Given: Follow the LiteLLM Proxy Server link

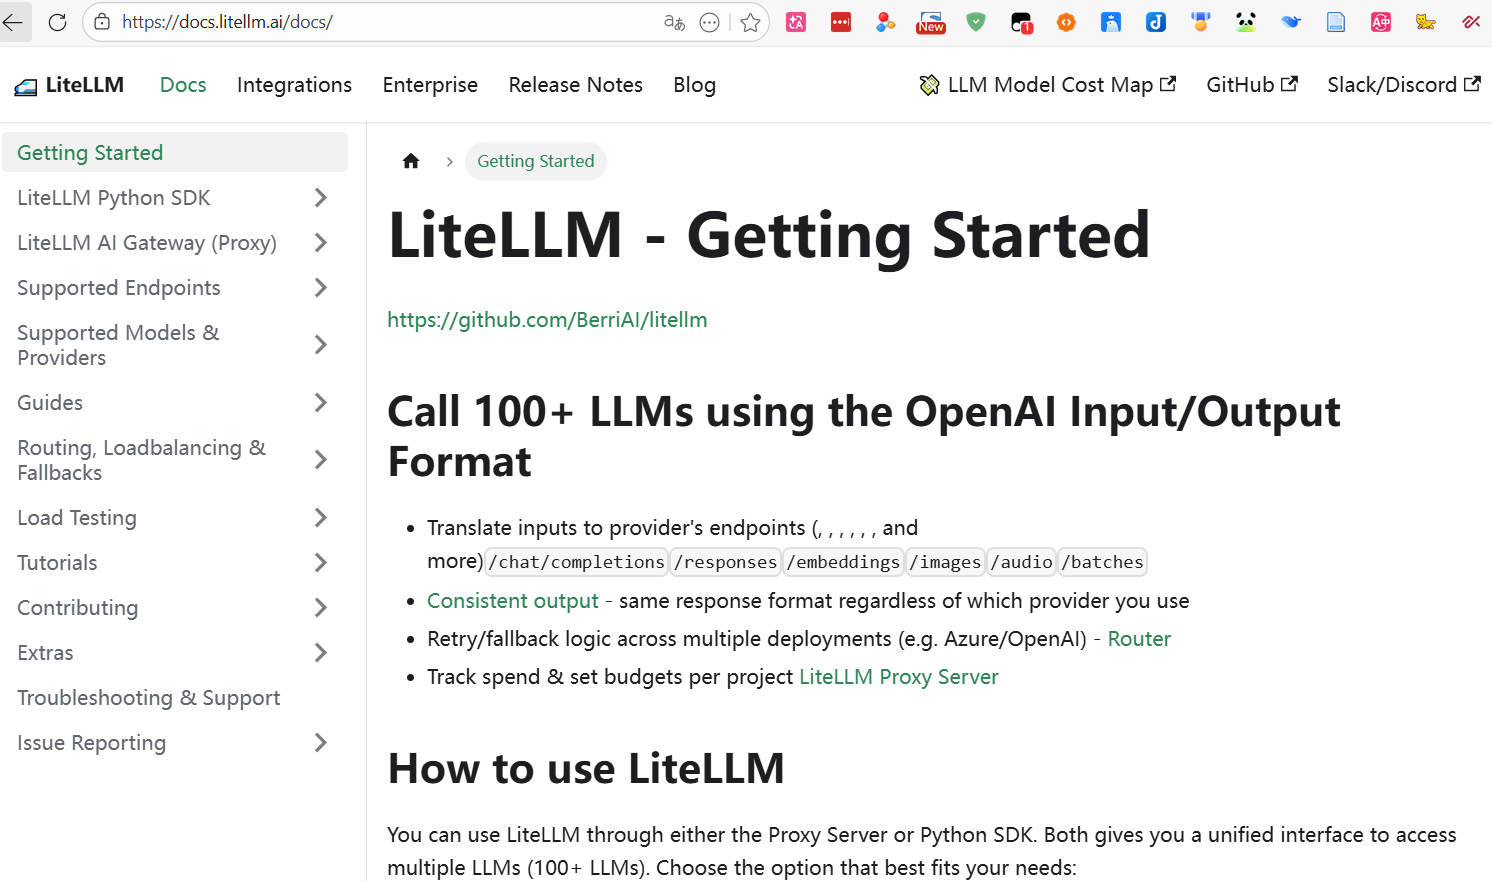Looking at the screenshot, I should (898, 677).
